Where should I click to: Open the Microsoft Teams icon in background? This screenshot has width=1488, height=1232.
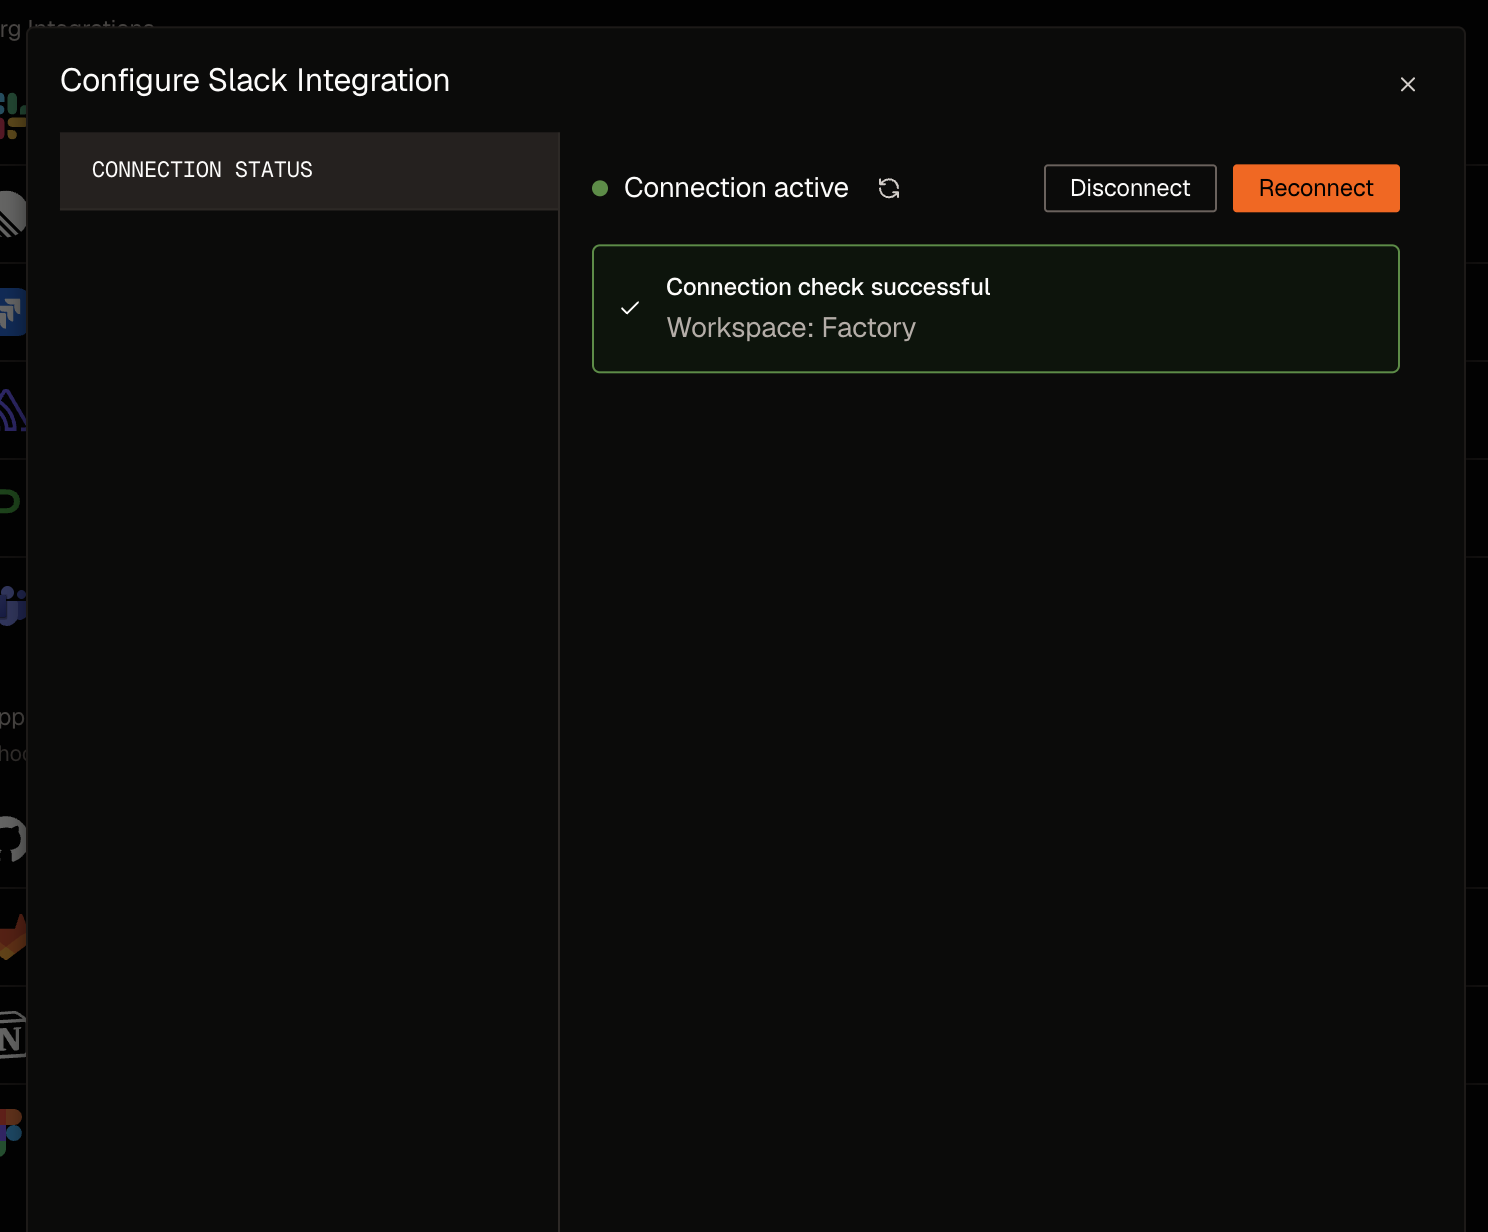[x=12, y=605]
